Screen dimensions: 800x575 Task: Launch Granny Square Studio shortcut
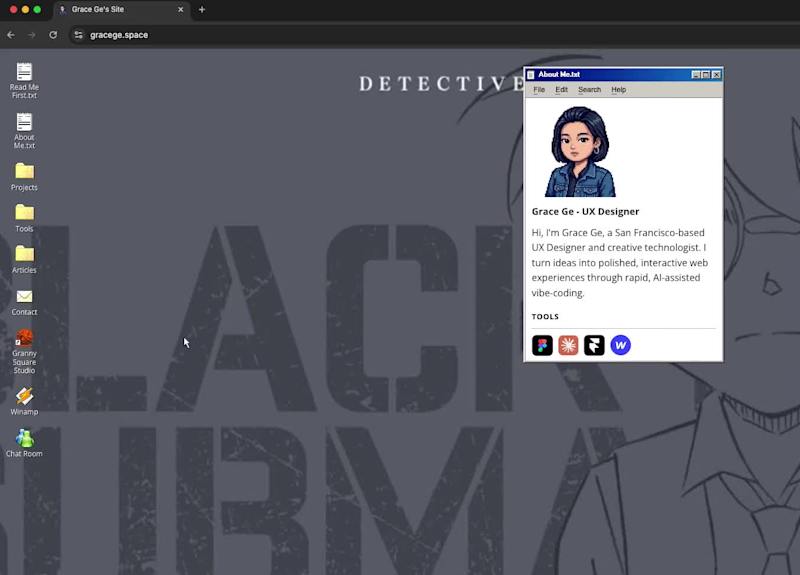click(x=24, y=352)
